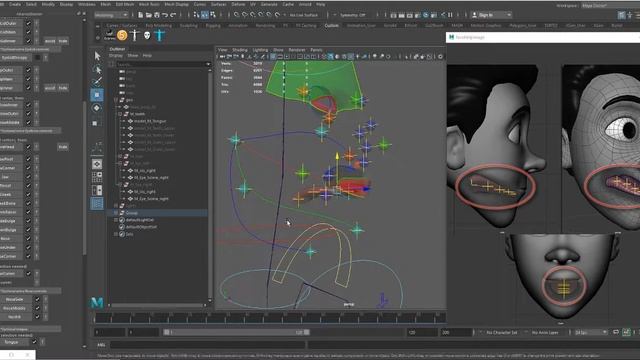The width and height of the screenshot is (640, 360).
Task: Open the Workspace selector dropdown
Action: coord(610,5)
